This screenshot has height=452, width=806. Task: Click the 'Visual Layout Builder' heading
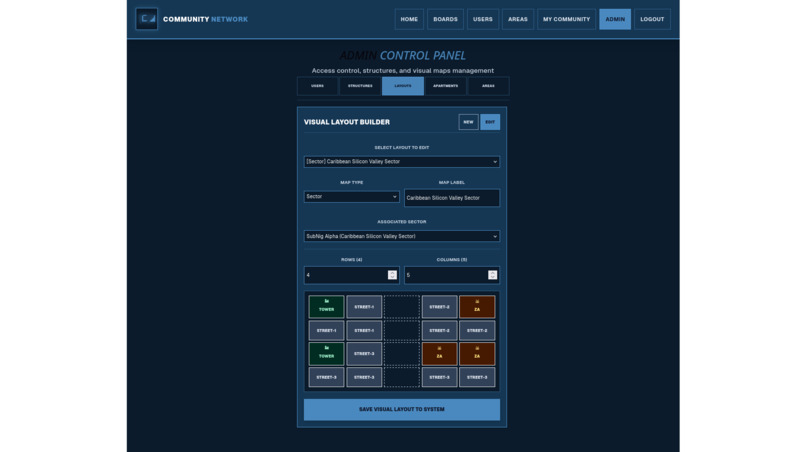click(x=346, y=122)
